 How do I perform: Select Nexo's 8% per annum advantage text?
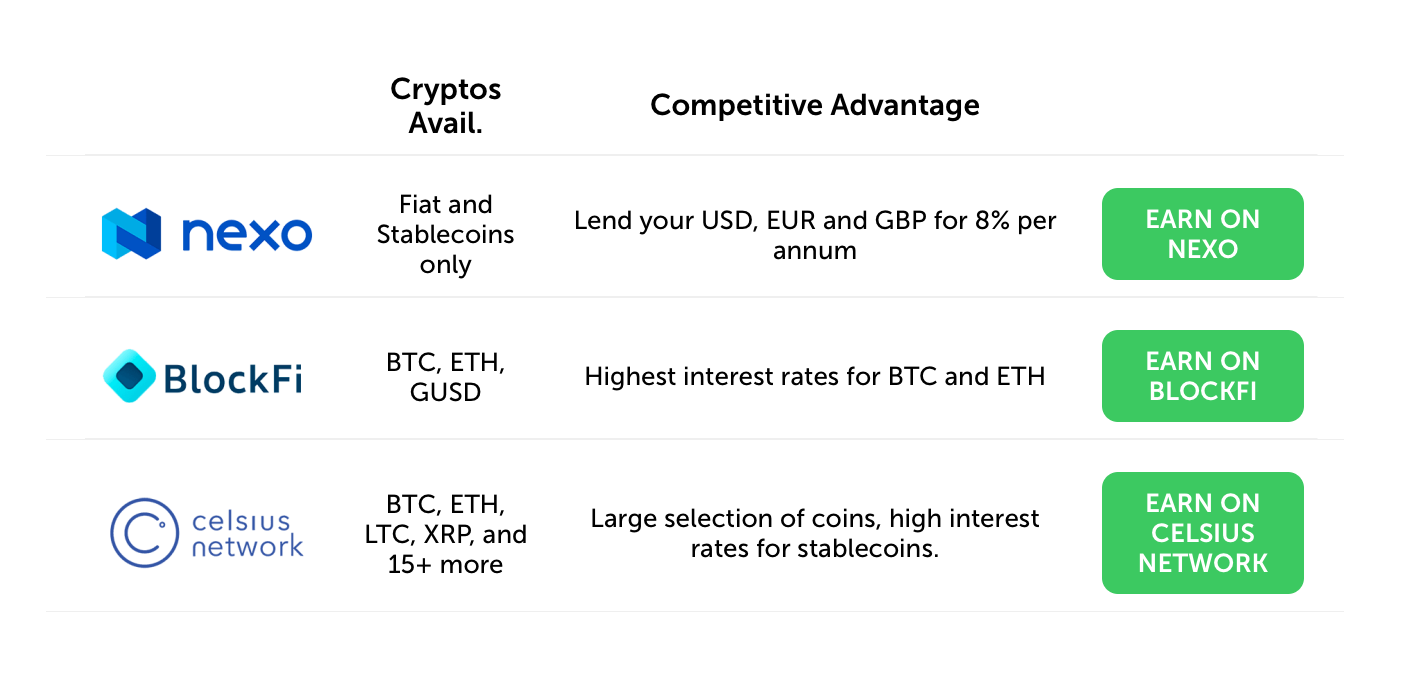coord(815,235)
